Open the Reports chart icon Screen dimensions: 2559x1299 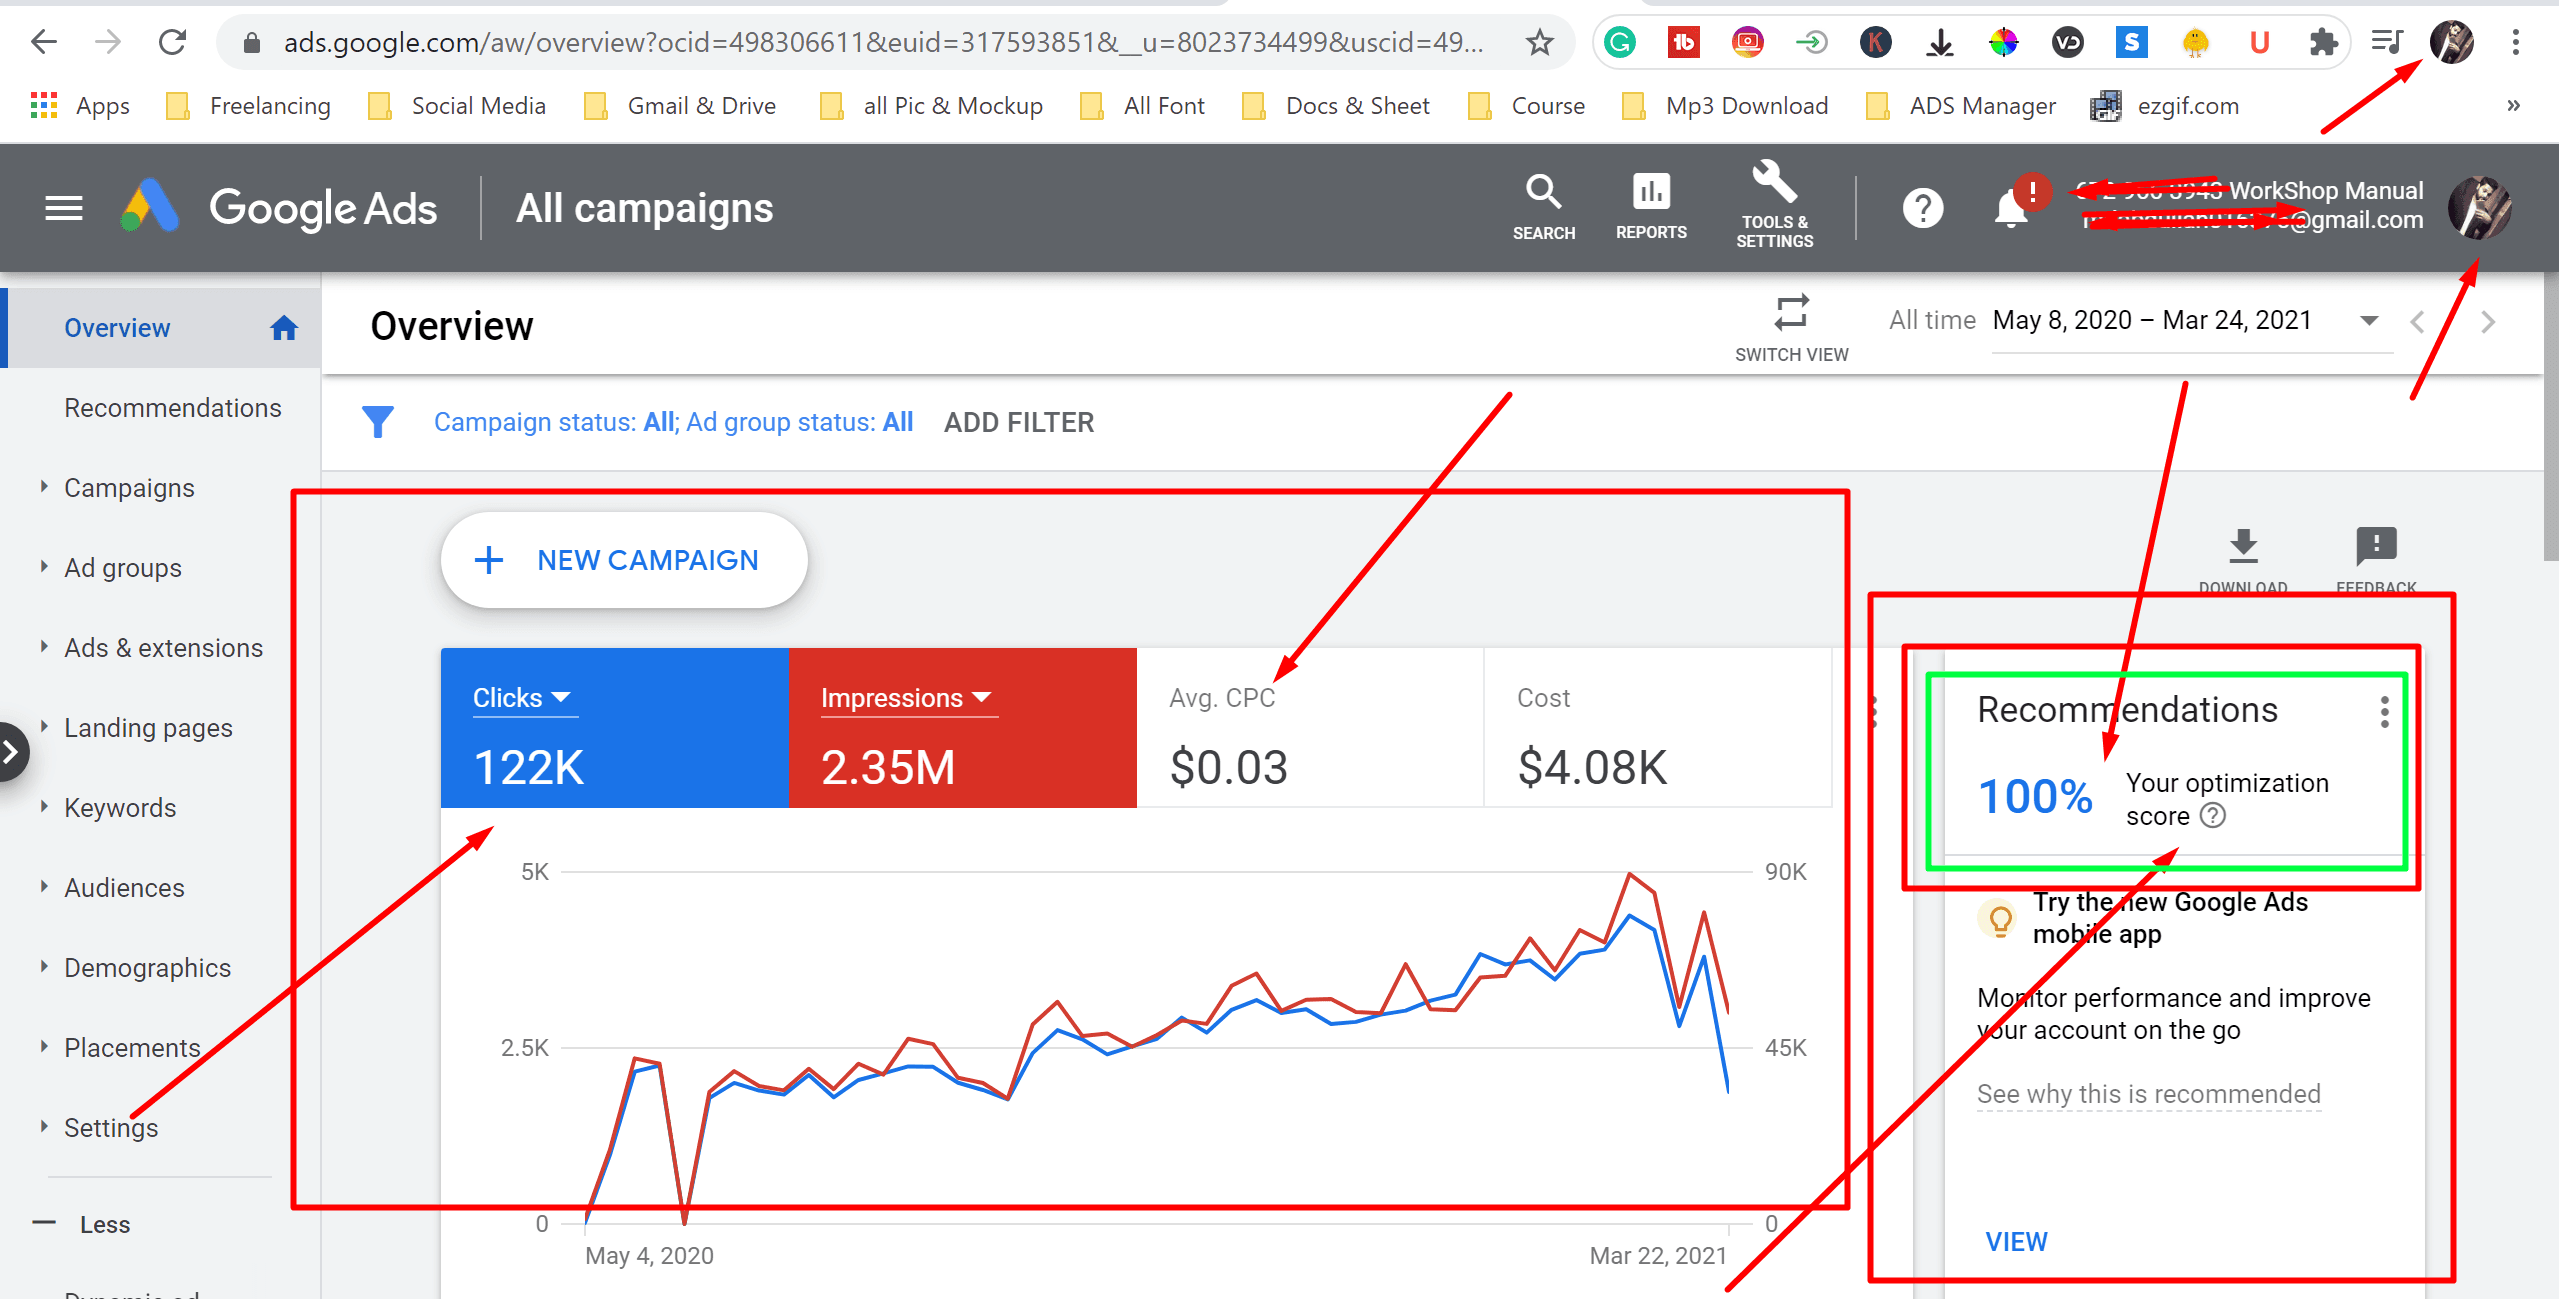1651,207
